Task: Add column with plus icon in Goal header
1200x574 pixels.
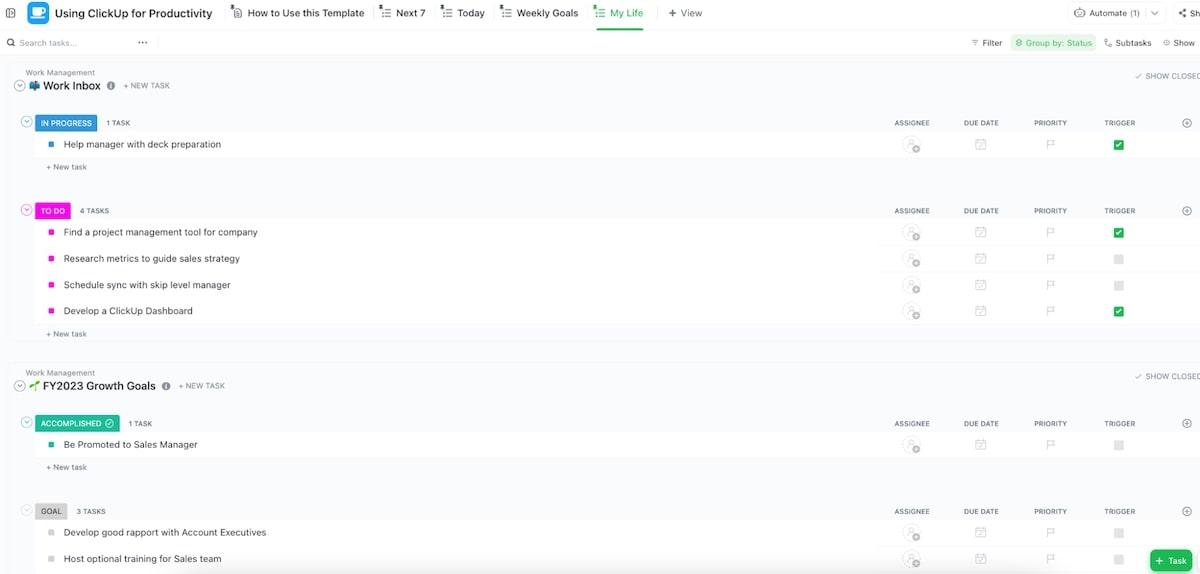Action: coord(1187,511)
